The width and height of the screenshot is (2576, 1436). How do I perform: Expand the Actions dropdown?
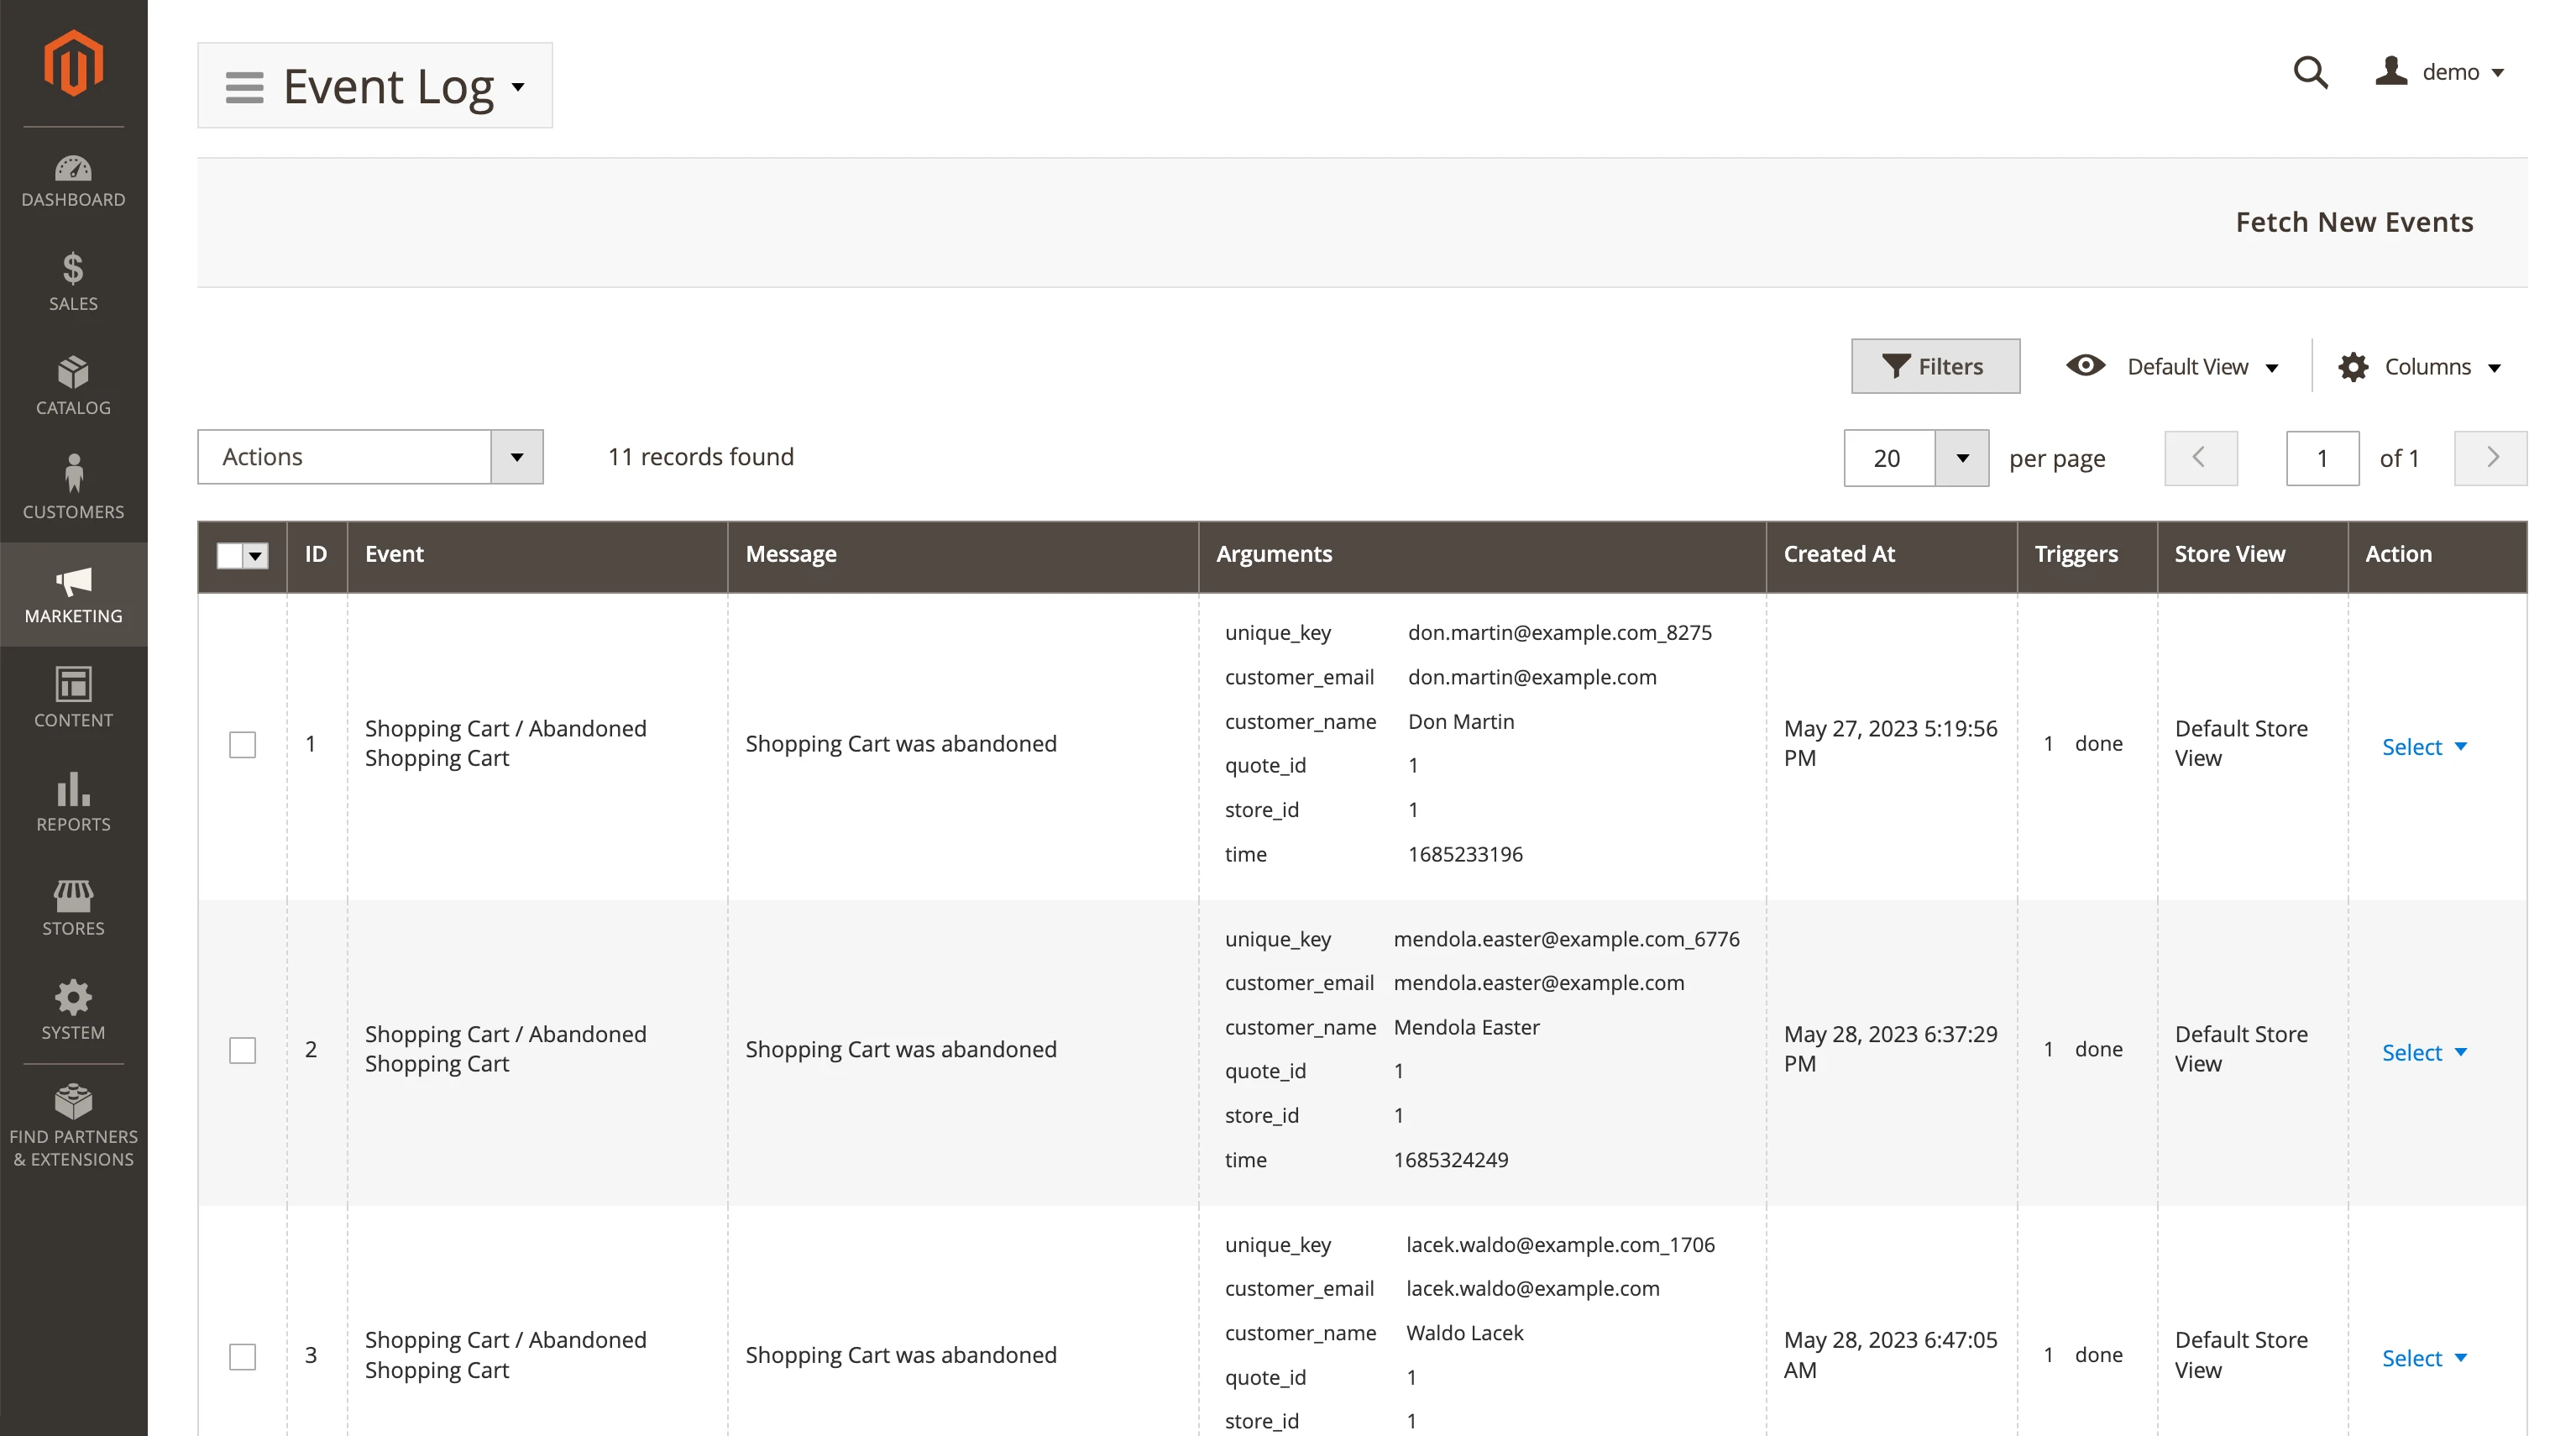(370, 457)
